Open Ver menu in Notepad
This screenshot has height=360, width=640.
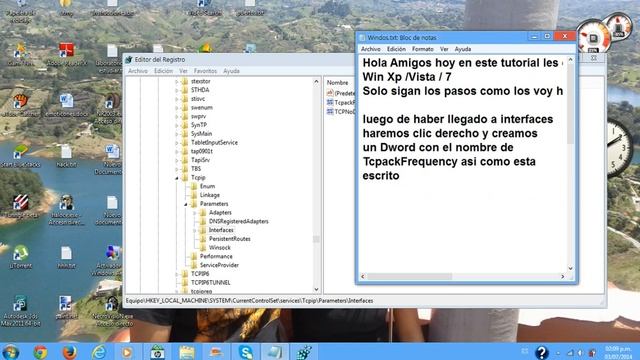444,49
